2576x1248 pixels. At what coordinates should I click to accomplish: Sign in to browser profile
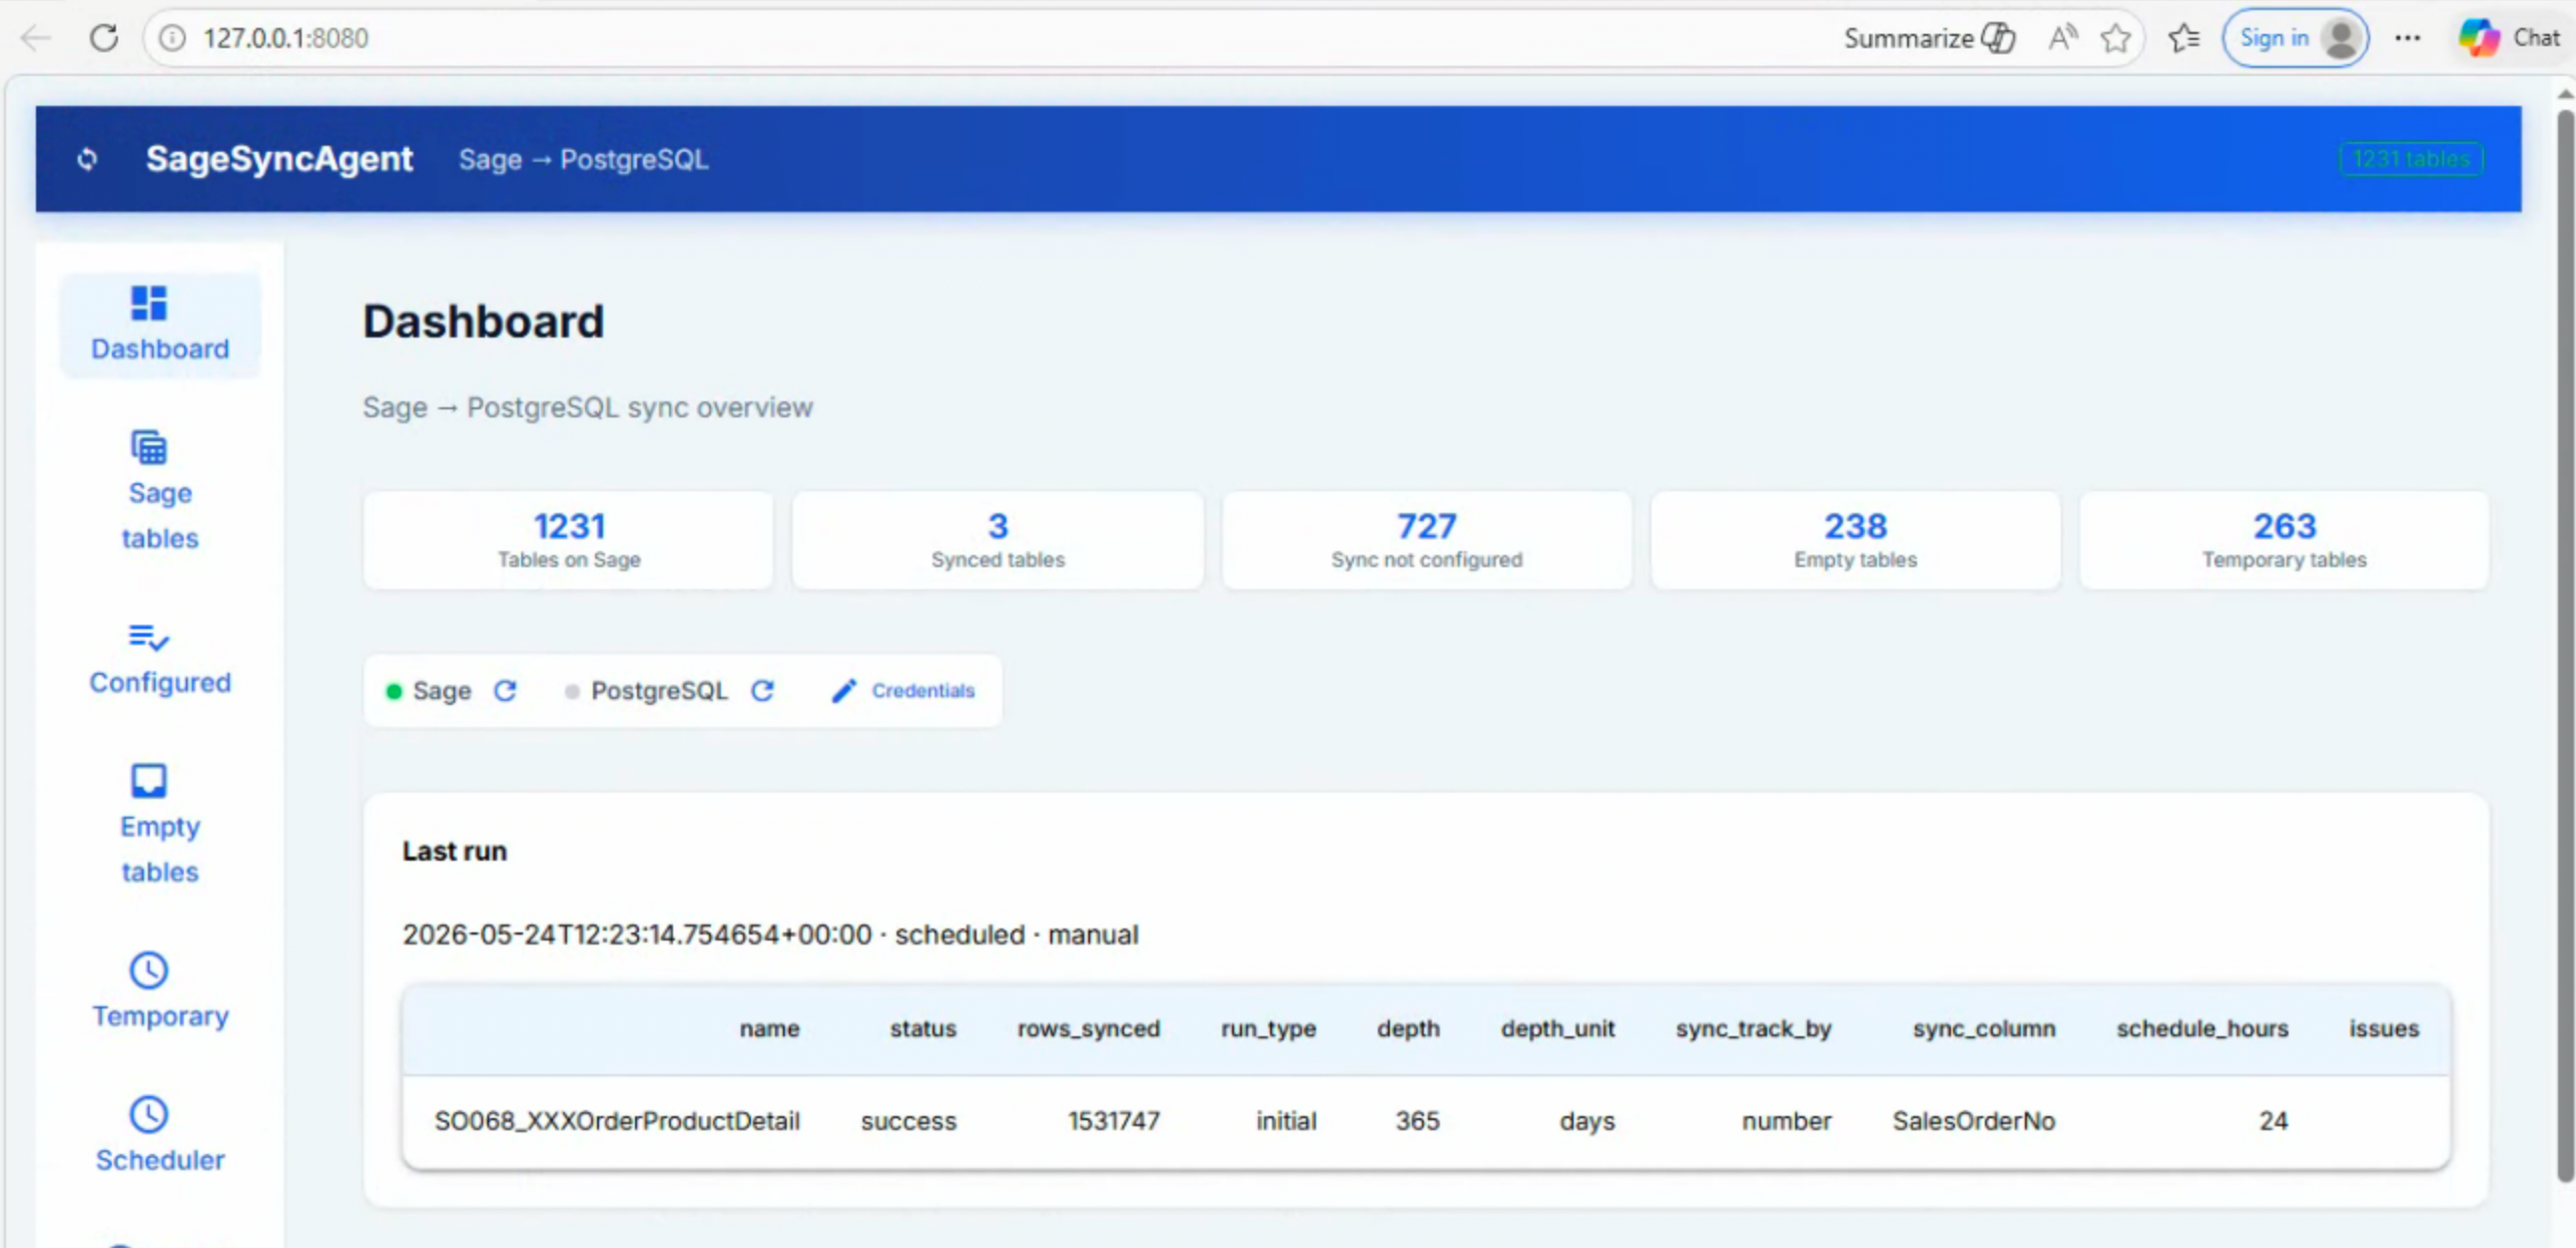click(x=2295, y=38)
